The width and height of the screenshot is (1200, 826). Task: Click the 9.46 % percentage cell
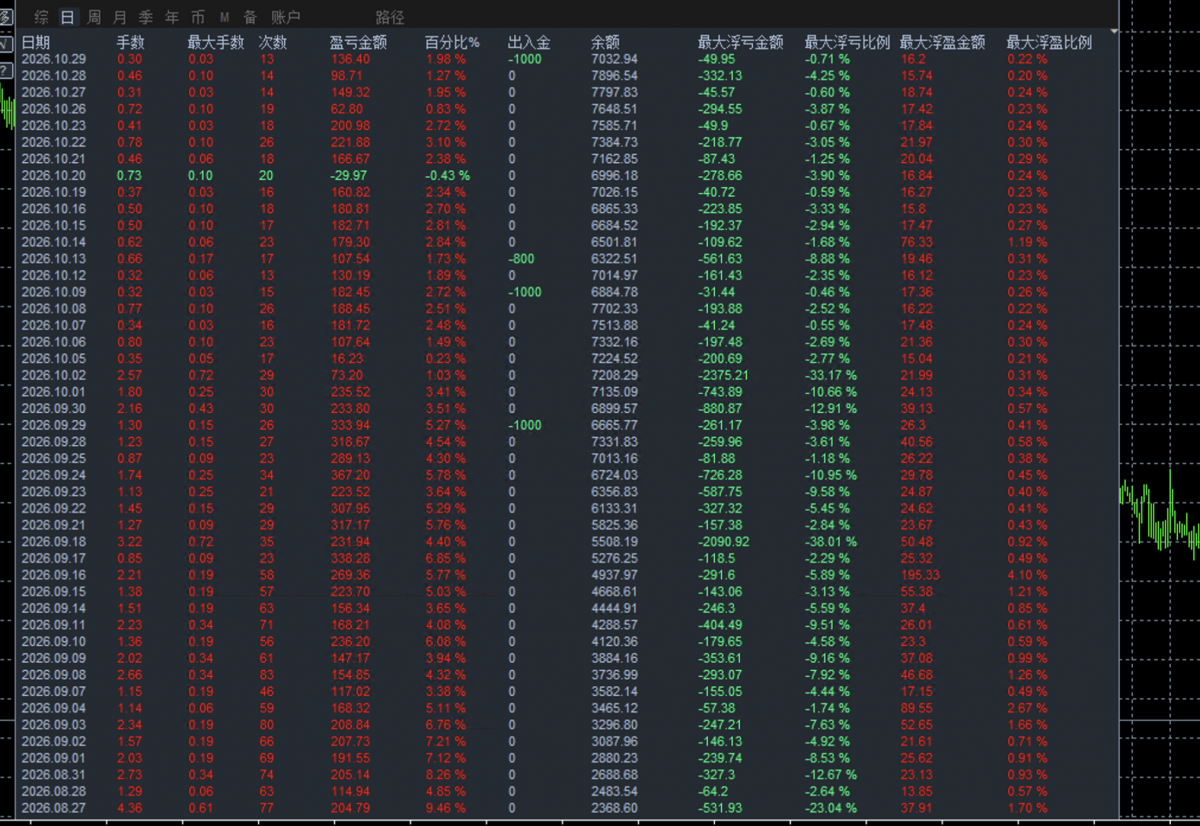(x=445, y=808)
